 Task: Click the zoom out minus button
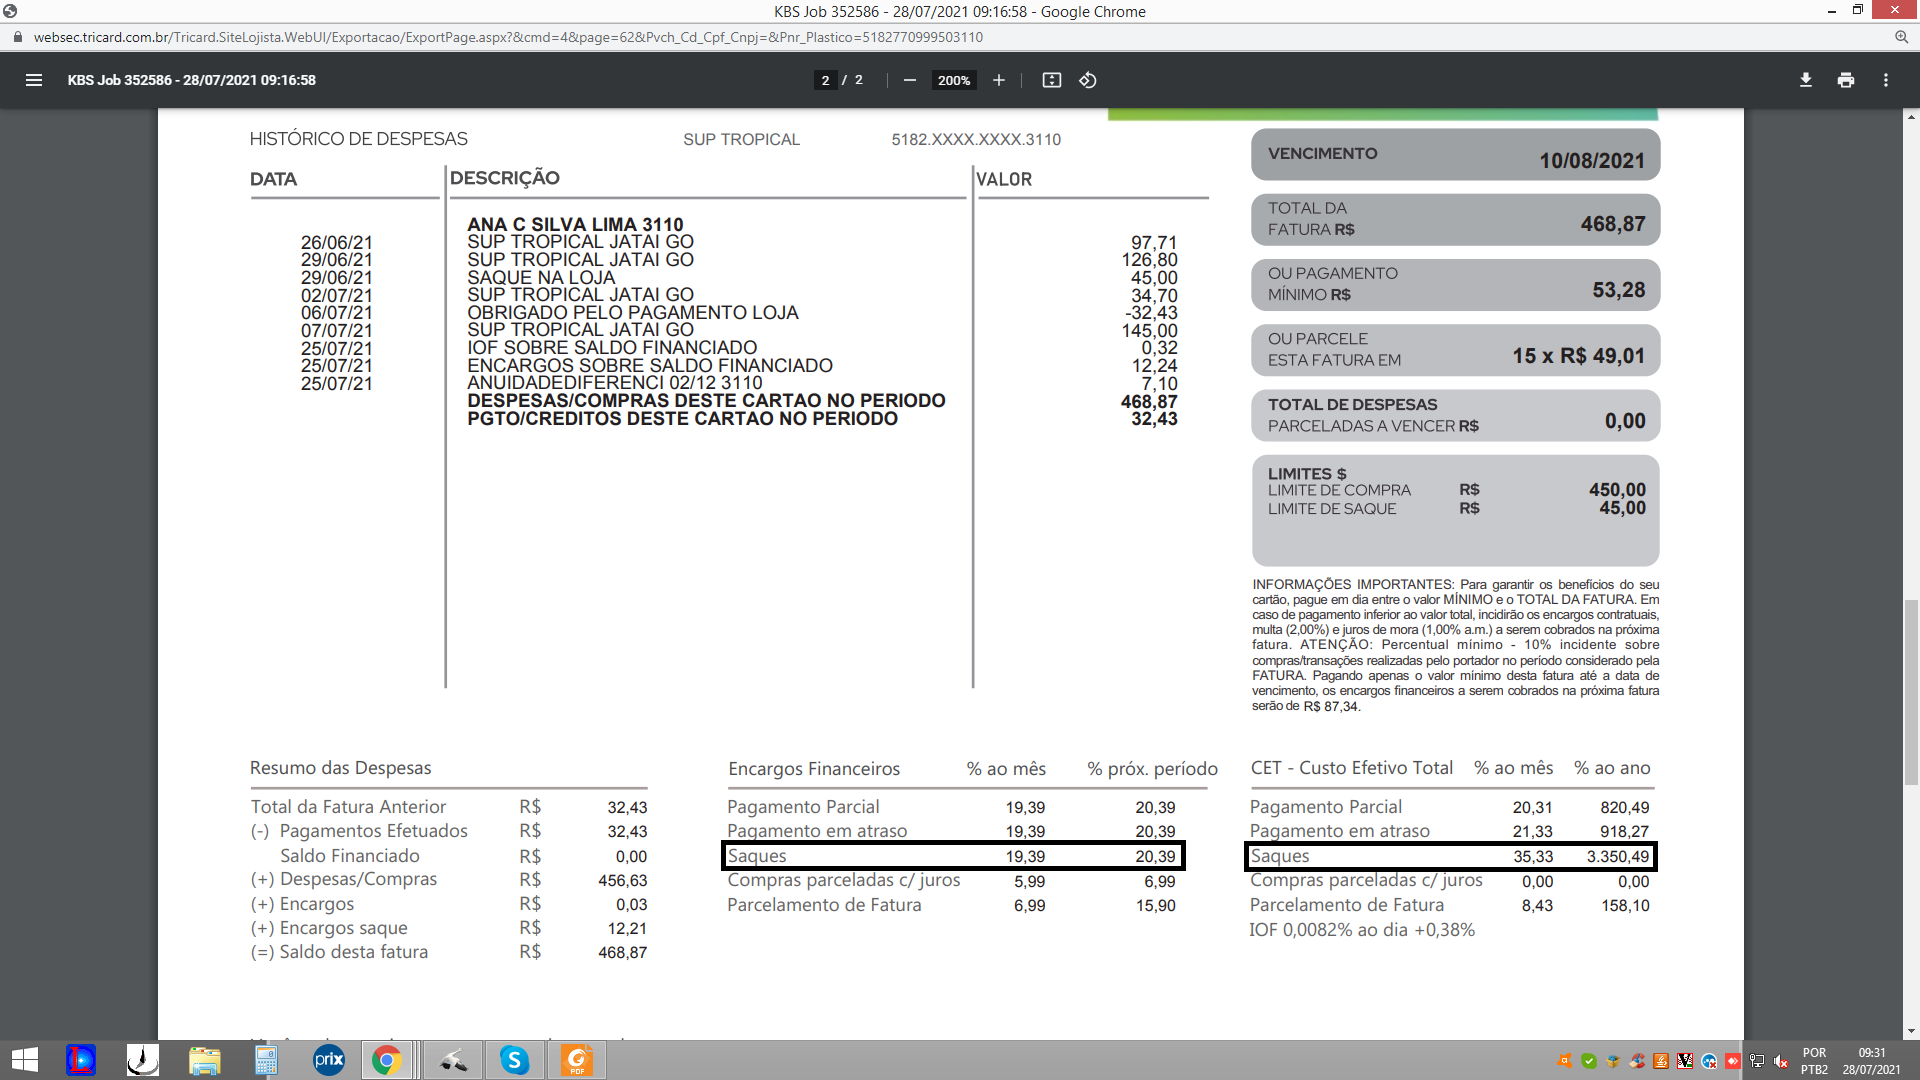click(909, 80)
